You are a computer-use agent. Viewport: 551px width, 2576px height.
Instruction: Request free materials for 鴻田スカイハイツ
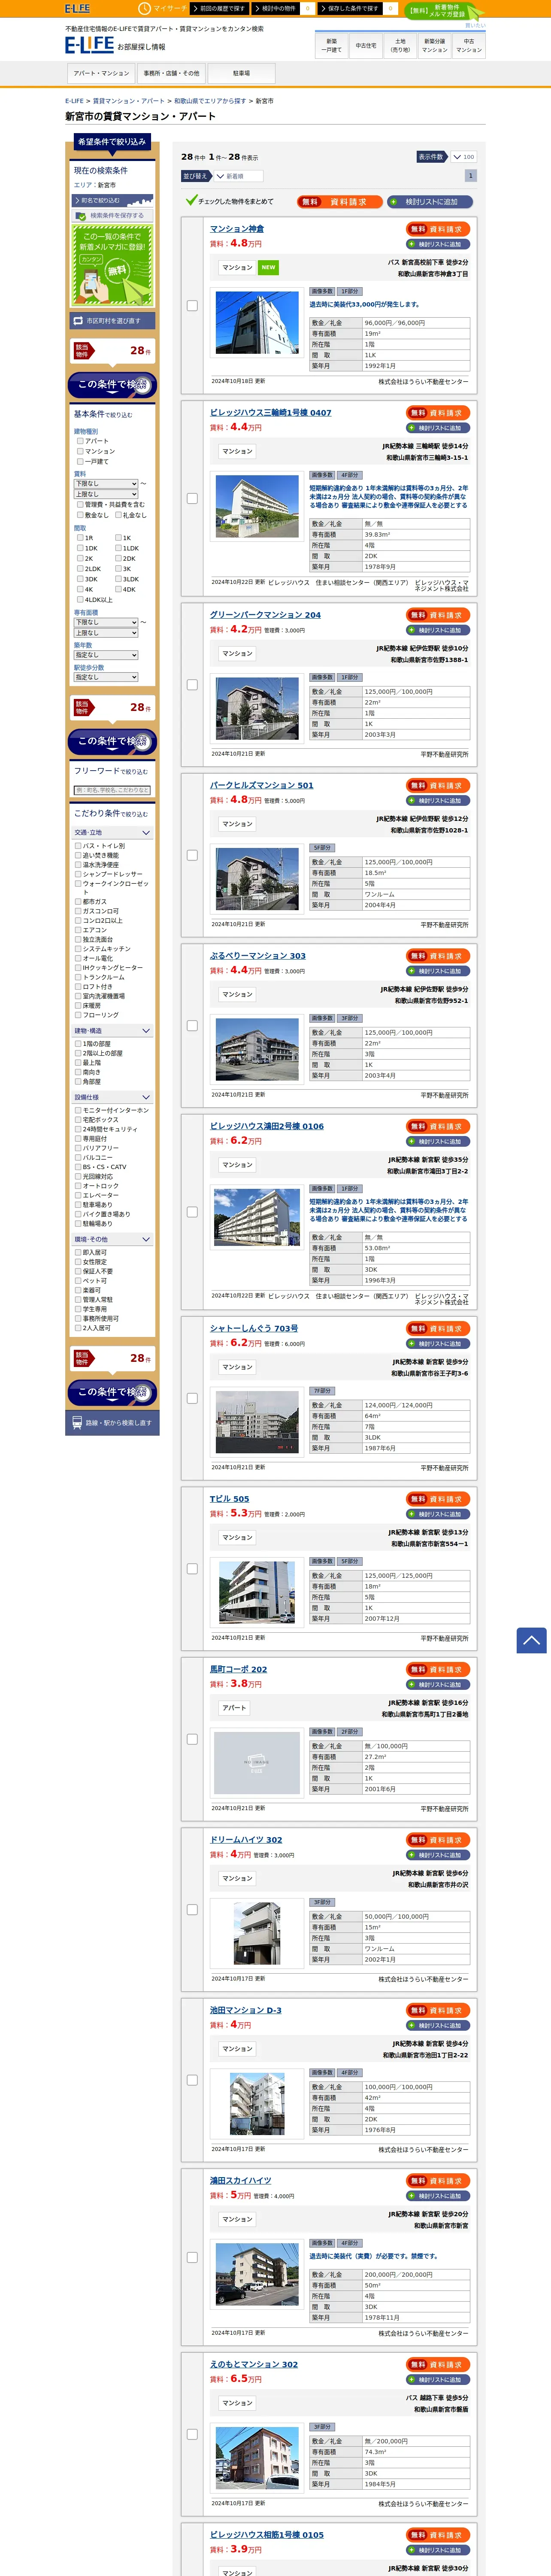439,2181
